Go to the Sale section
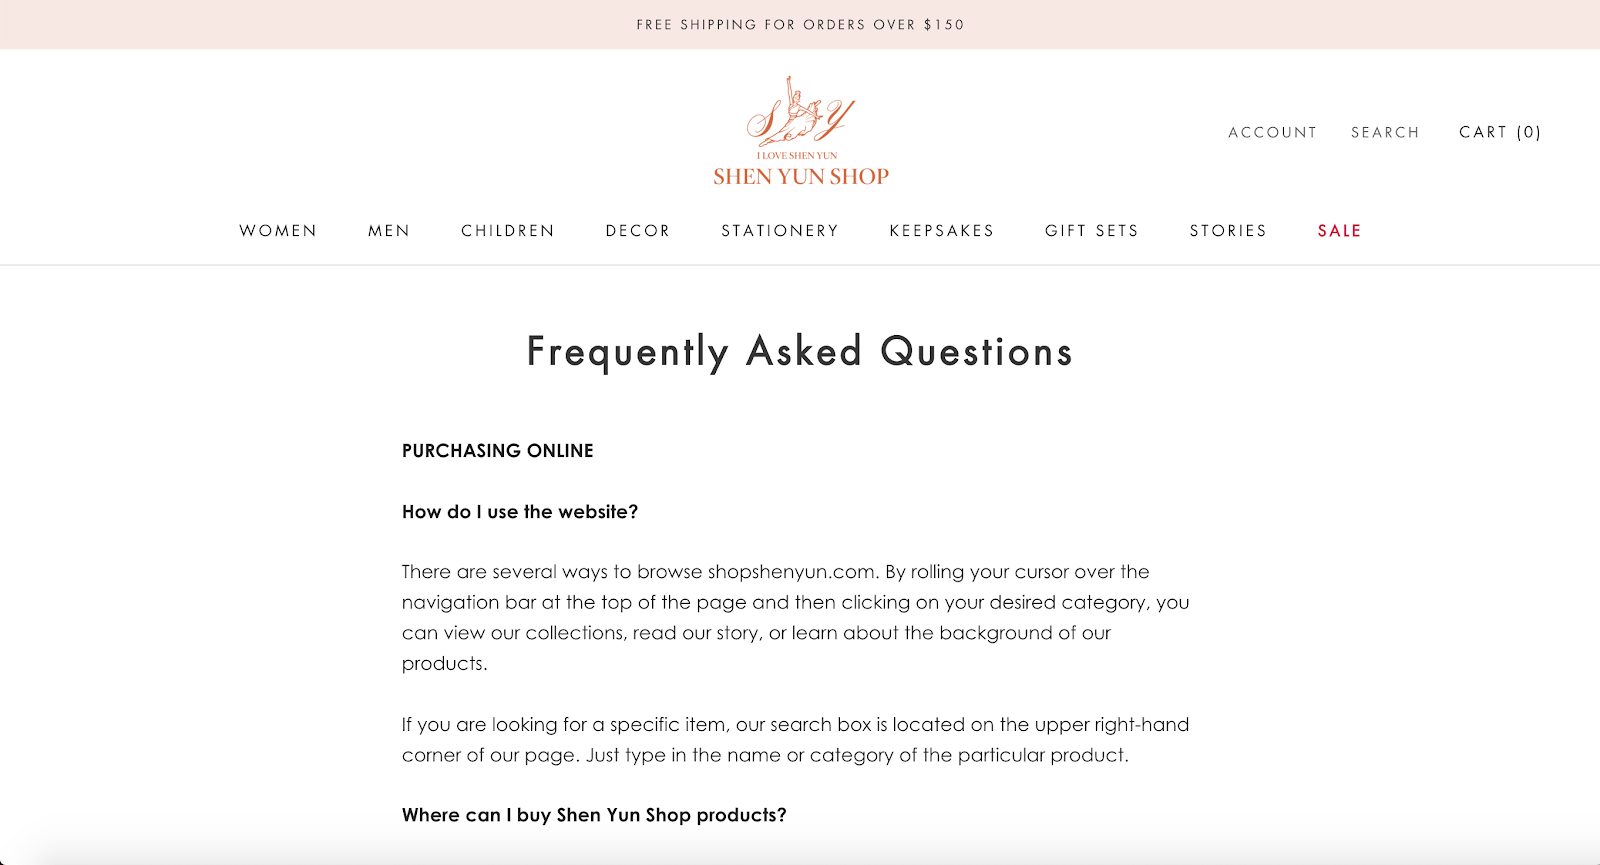The width and height of the screenshot is (1600, 865). [x=1340, y=231]
